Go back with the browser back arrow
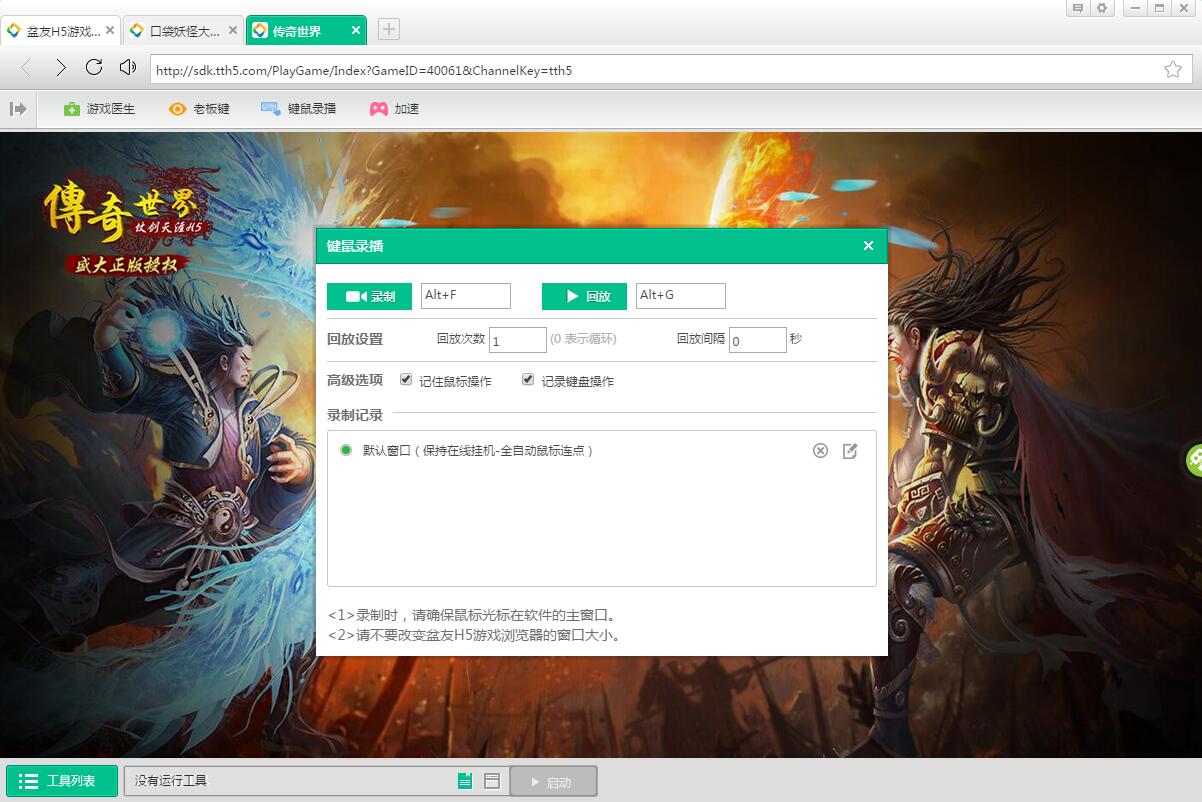 tap(27, 68)
